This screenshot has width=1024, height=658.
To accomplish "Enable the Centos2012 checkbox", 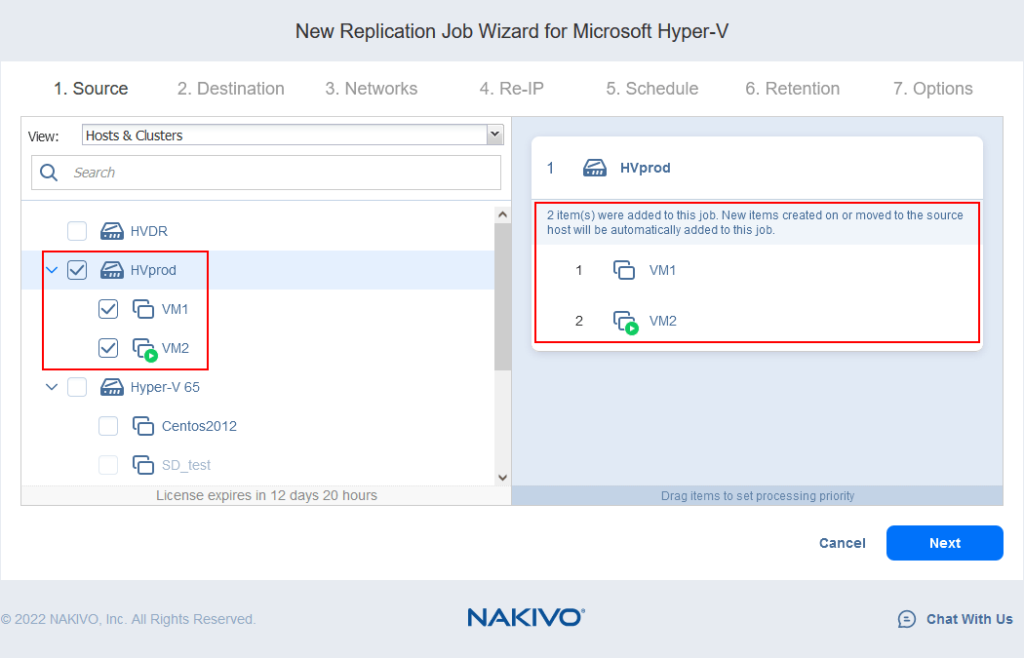I will (x=108, y=425).
